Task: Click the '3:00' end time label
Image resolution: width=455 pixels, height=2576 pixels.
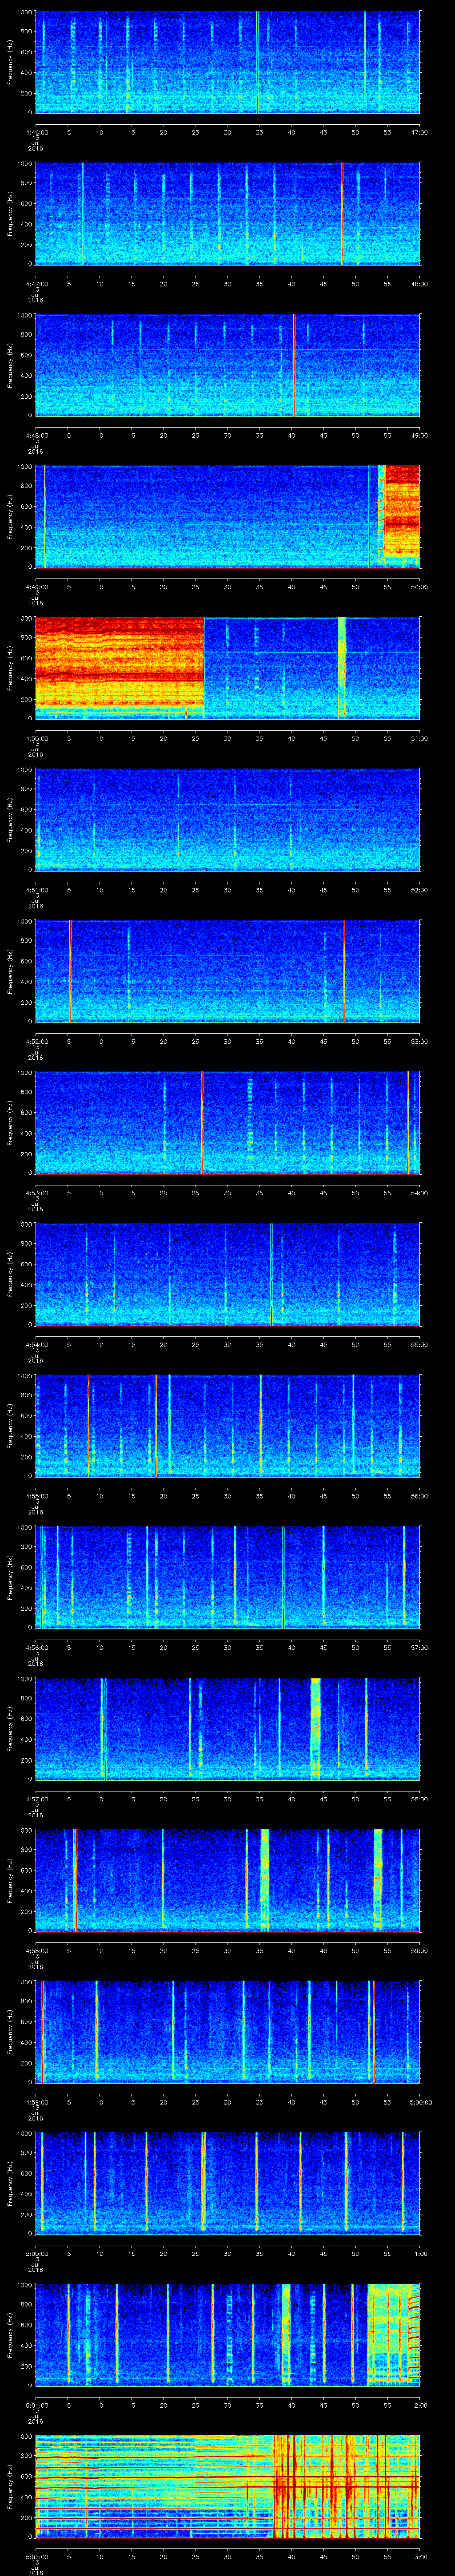Action: 421,2556
